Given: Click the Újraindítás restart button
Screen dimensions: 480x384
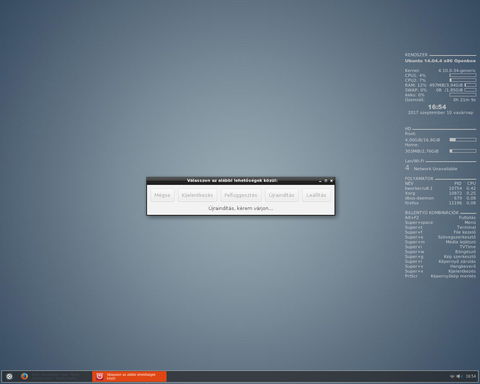Looking at the screenshot, I should [x=281, y=195].
